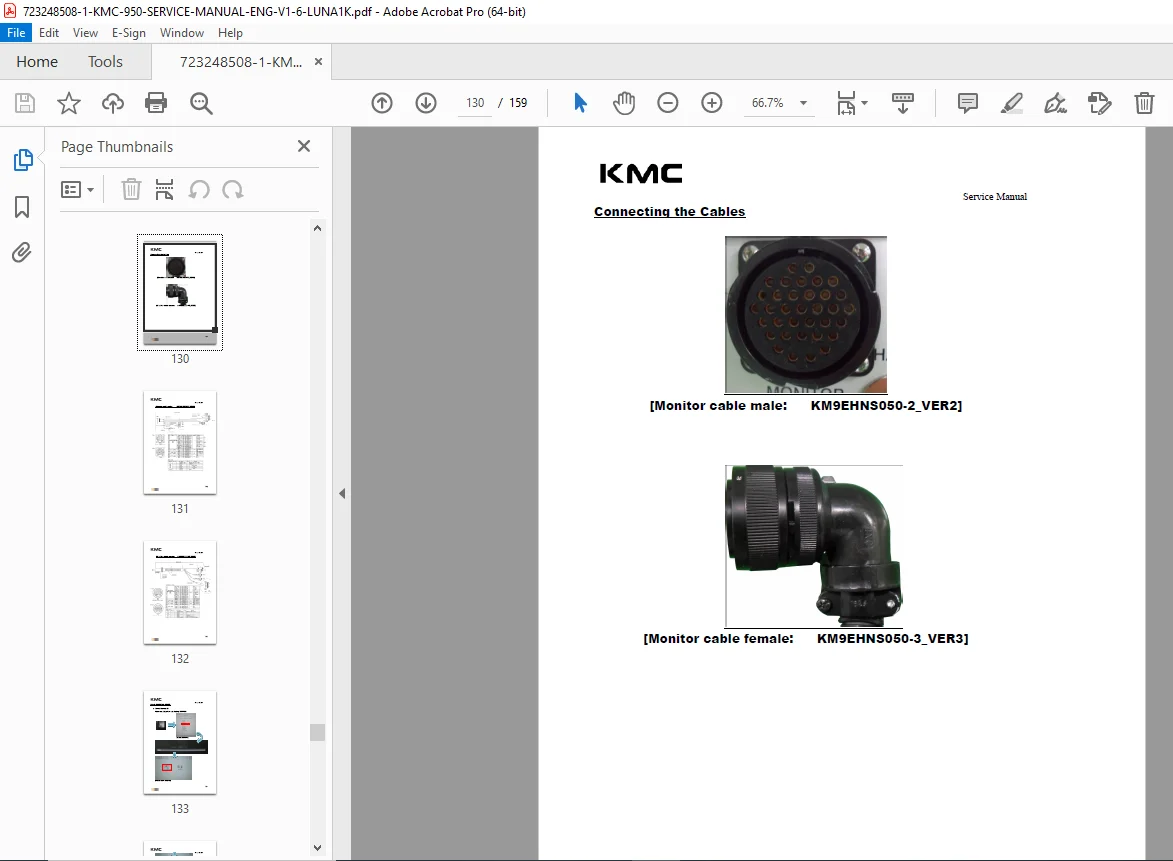Click the KM9EHNS050-2_VER2] caption text
Image resolution: width=1173 pixels, height=861 pixels.
(x=886, y=405)
